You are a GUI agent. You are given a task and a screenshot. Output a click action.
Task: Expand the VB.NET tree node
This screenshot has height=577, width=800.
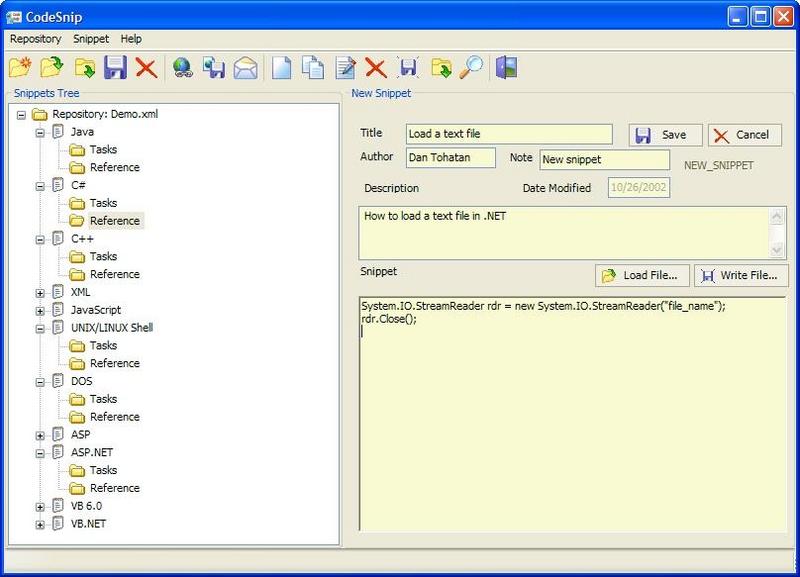point(40,524)
